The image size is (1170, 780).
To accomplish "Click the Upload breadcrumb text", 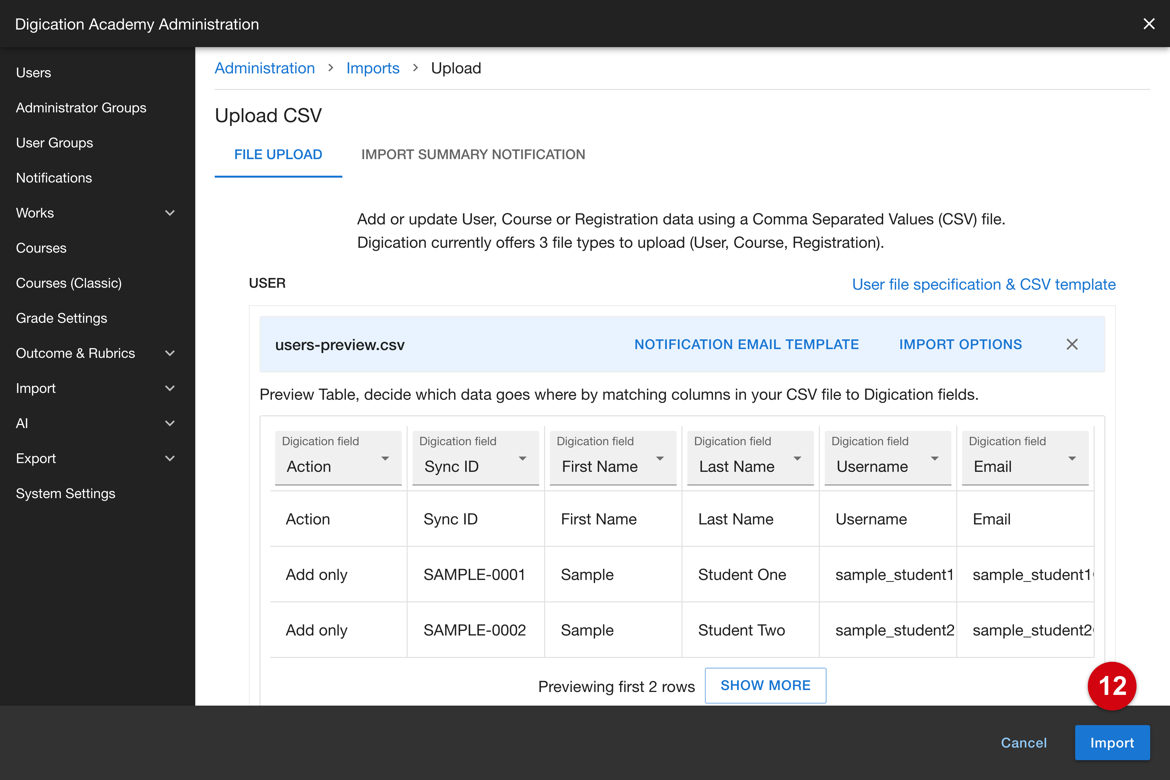I will coord(456,68).
